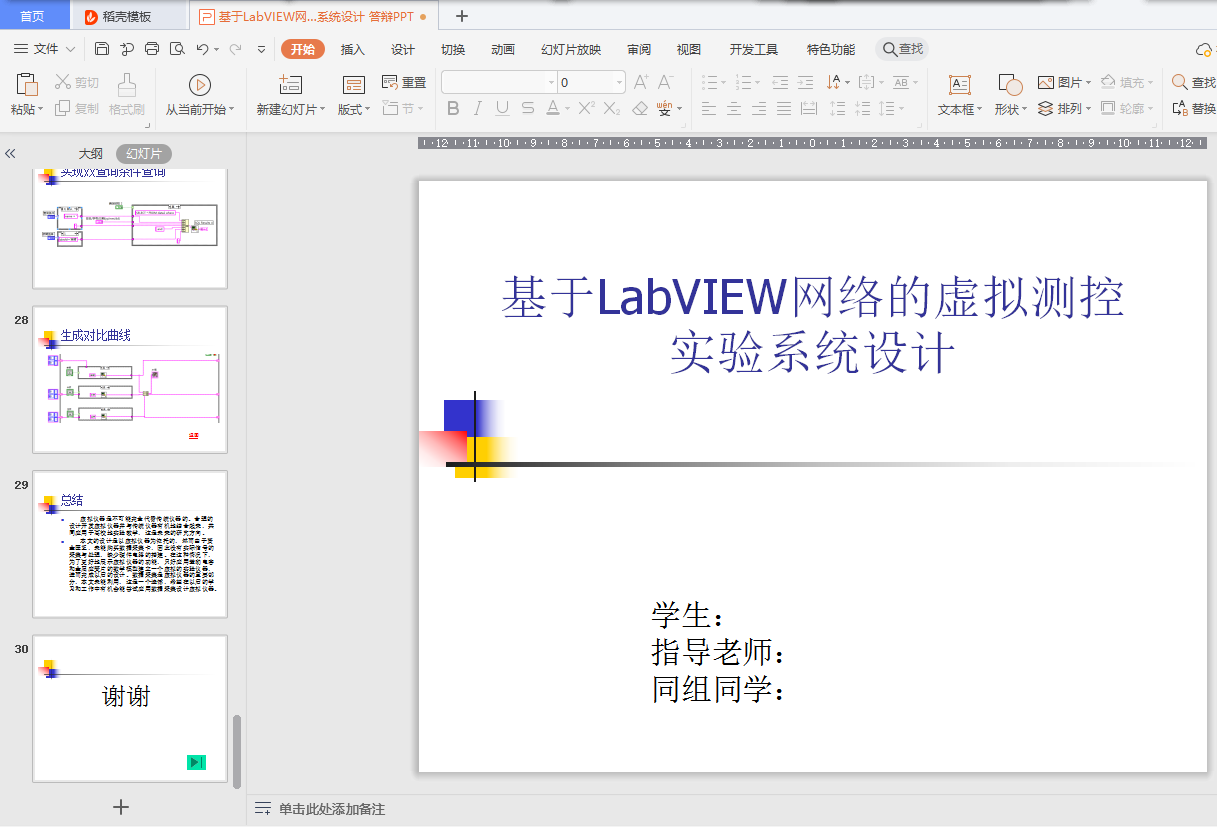Viewport: 1217px width, 827px height.
Task: Toggle justify text alignment
Action: tap(784, 108)
